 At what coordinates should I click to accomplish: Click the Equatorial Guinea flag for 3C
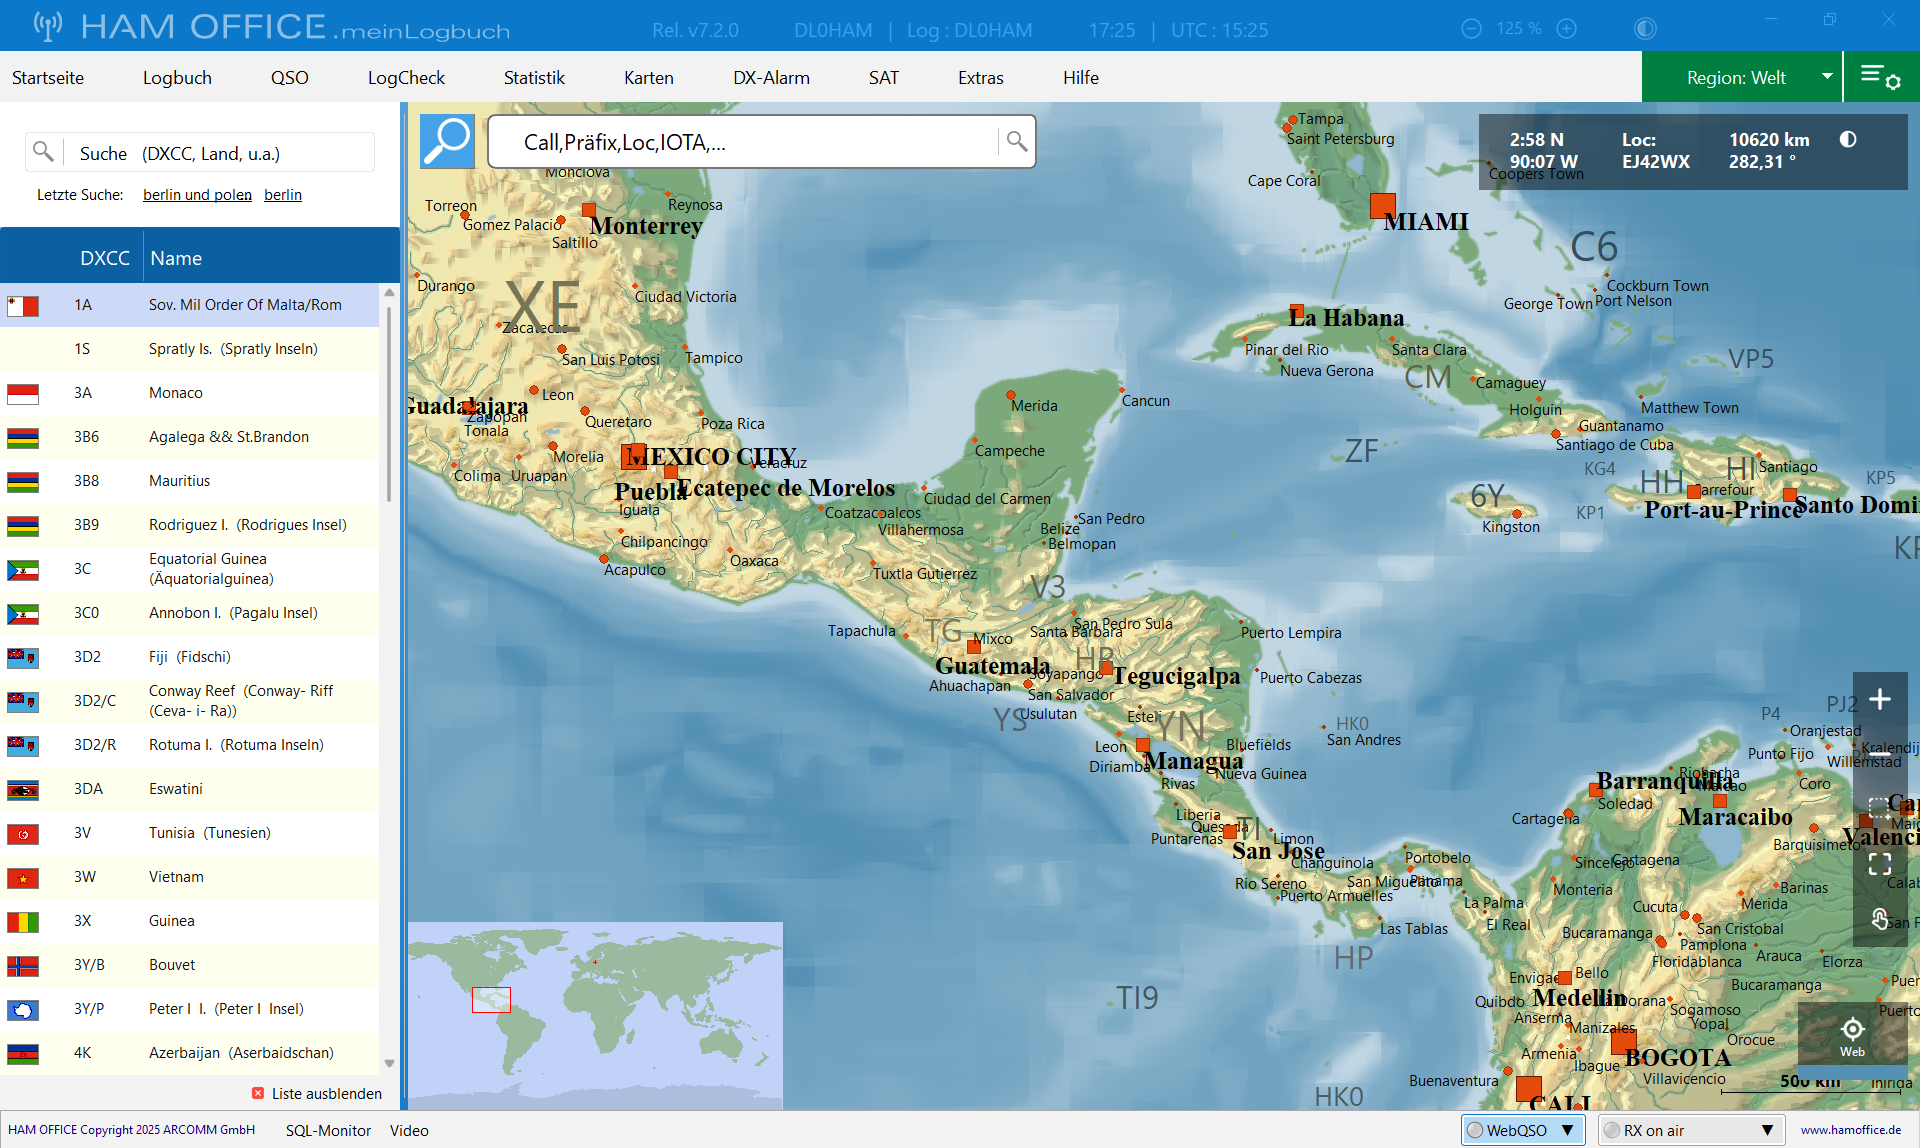tap(23, 570)
